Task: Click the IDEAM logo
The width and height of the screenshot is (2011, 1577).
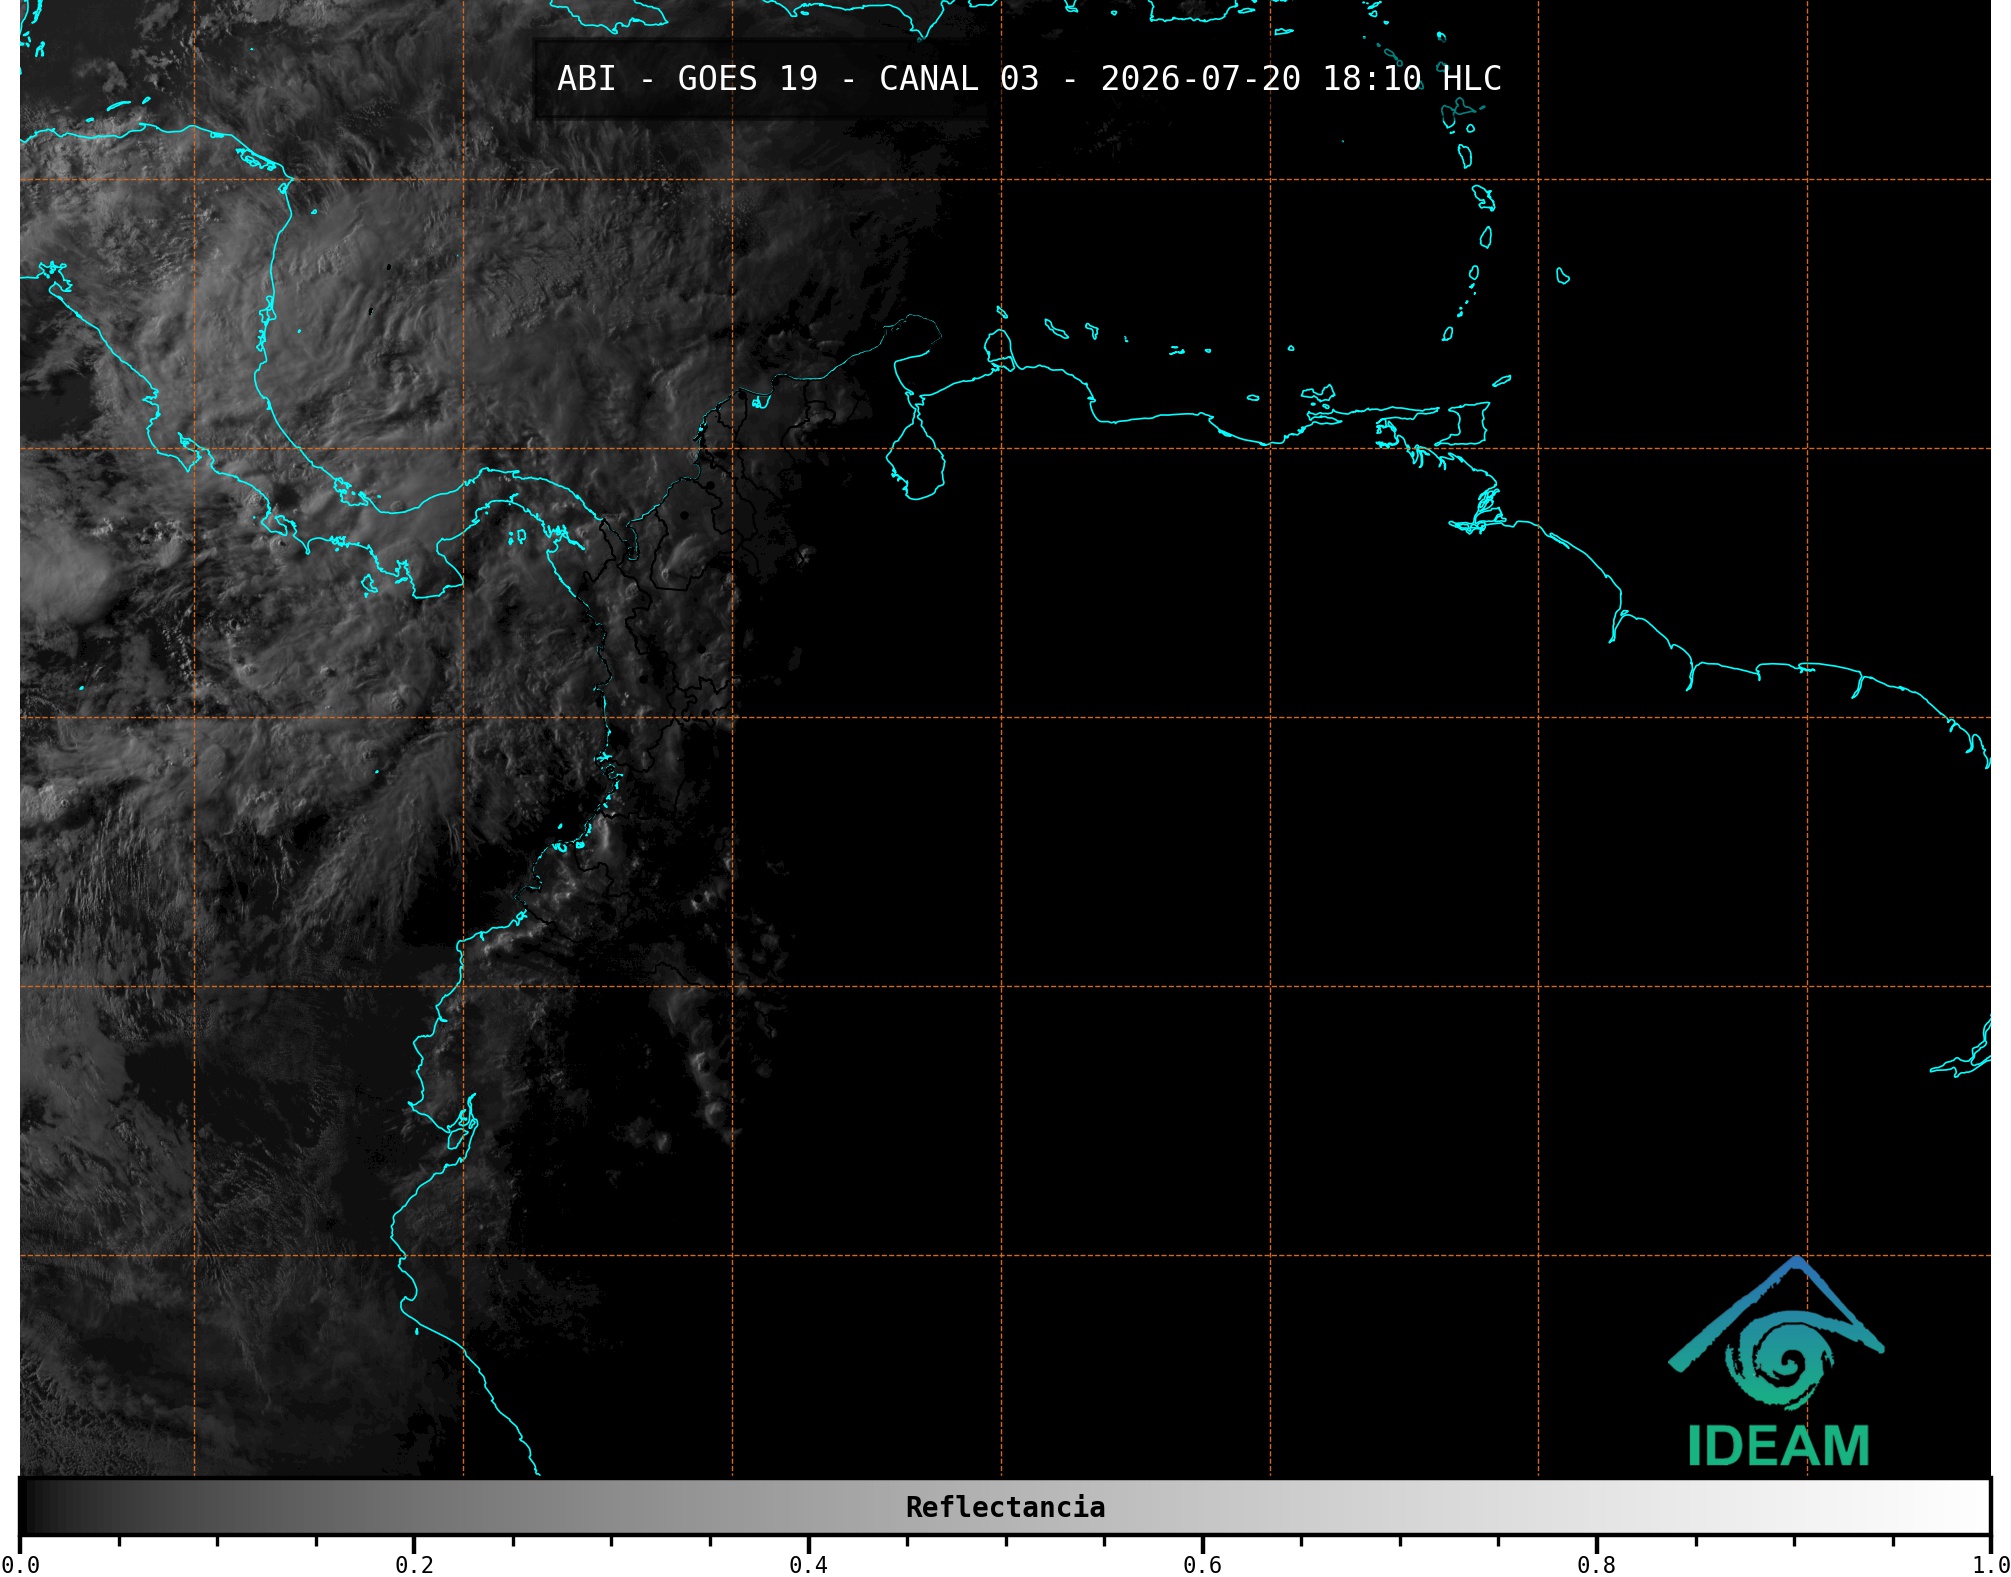Action: pyautogui.click(x=1777, y=1361)
